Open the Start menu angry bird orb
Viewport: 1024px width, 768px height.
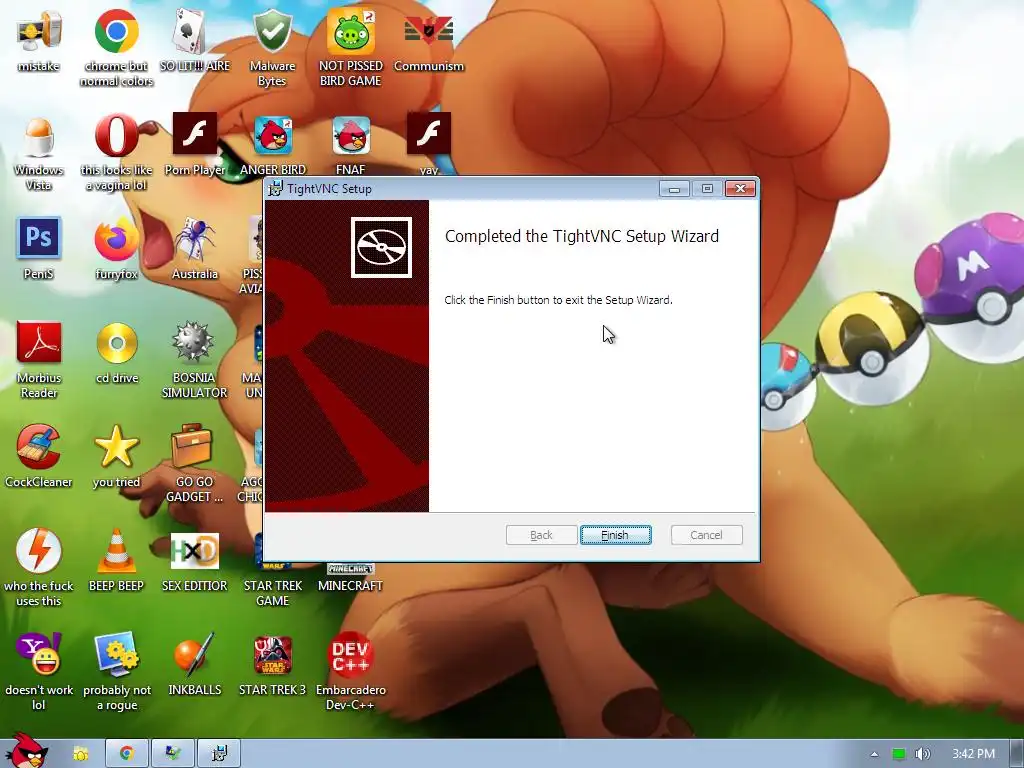(26, 751)
